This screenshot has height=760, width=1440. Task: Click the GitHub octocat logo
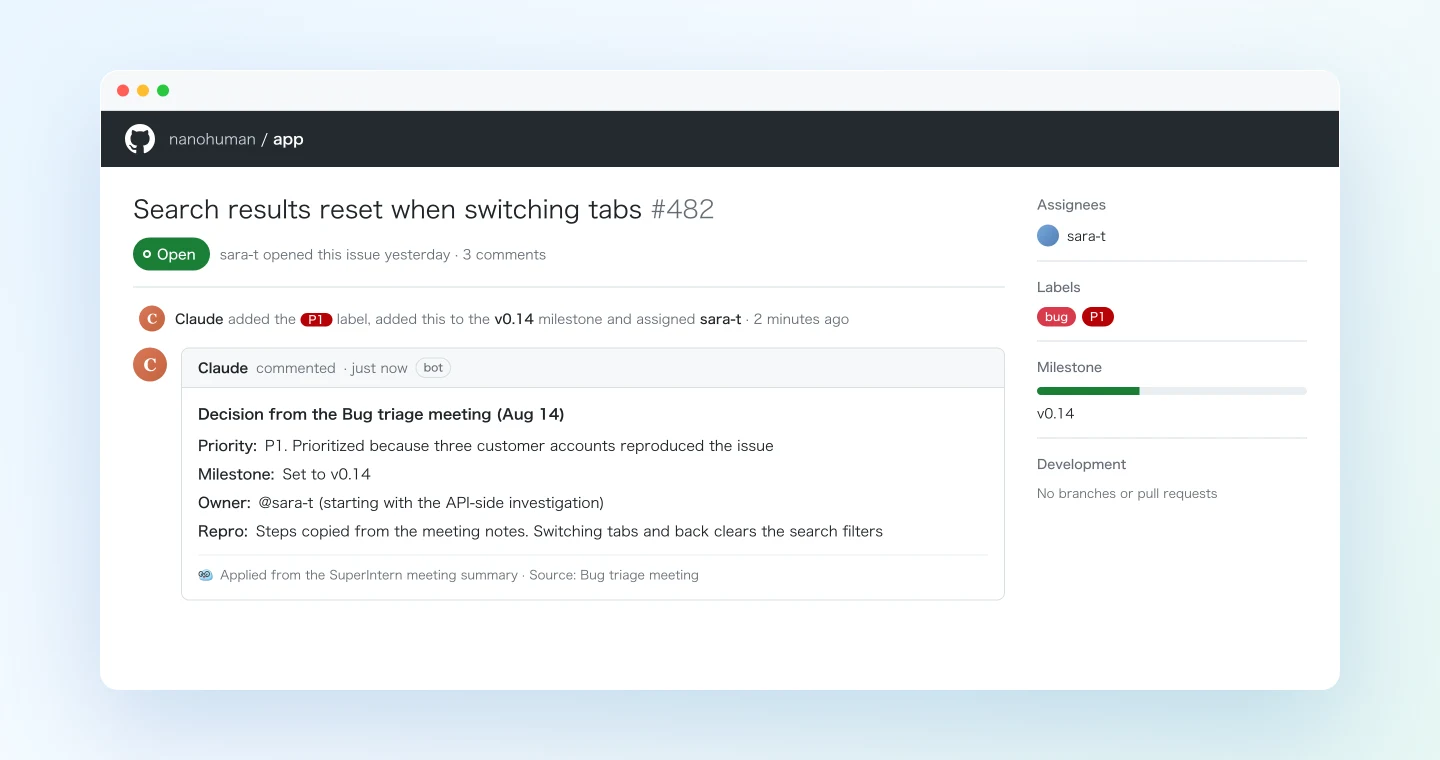(x=140, y=139)
